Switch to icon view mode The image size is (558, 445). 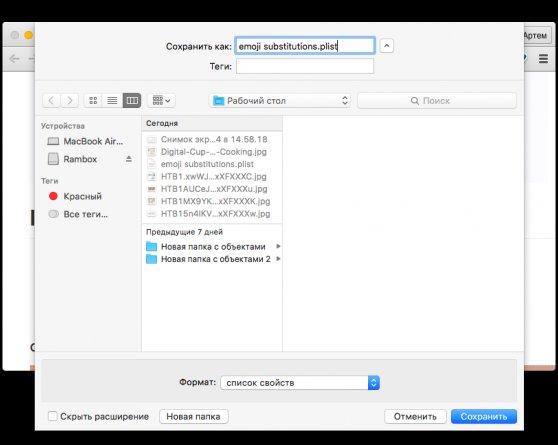coord(93,100)
